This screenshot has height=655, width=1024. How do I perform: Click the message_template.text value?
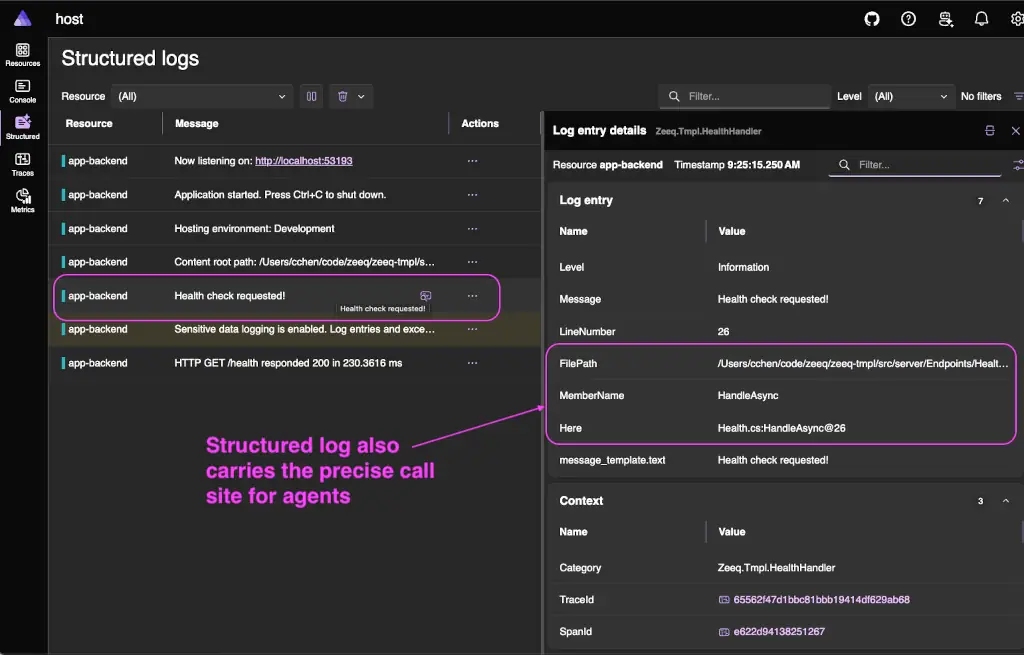click(773, 460)
